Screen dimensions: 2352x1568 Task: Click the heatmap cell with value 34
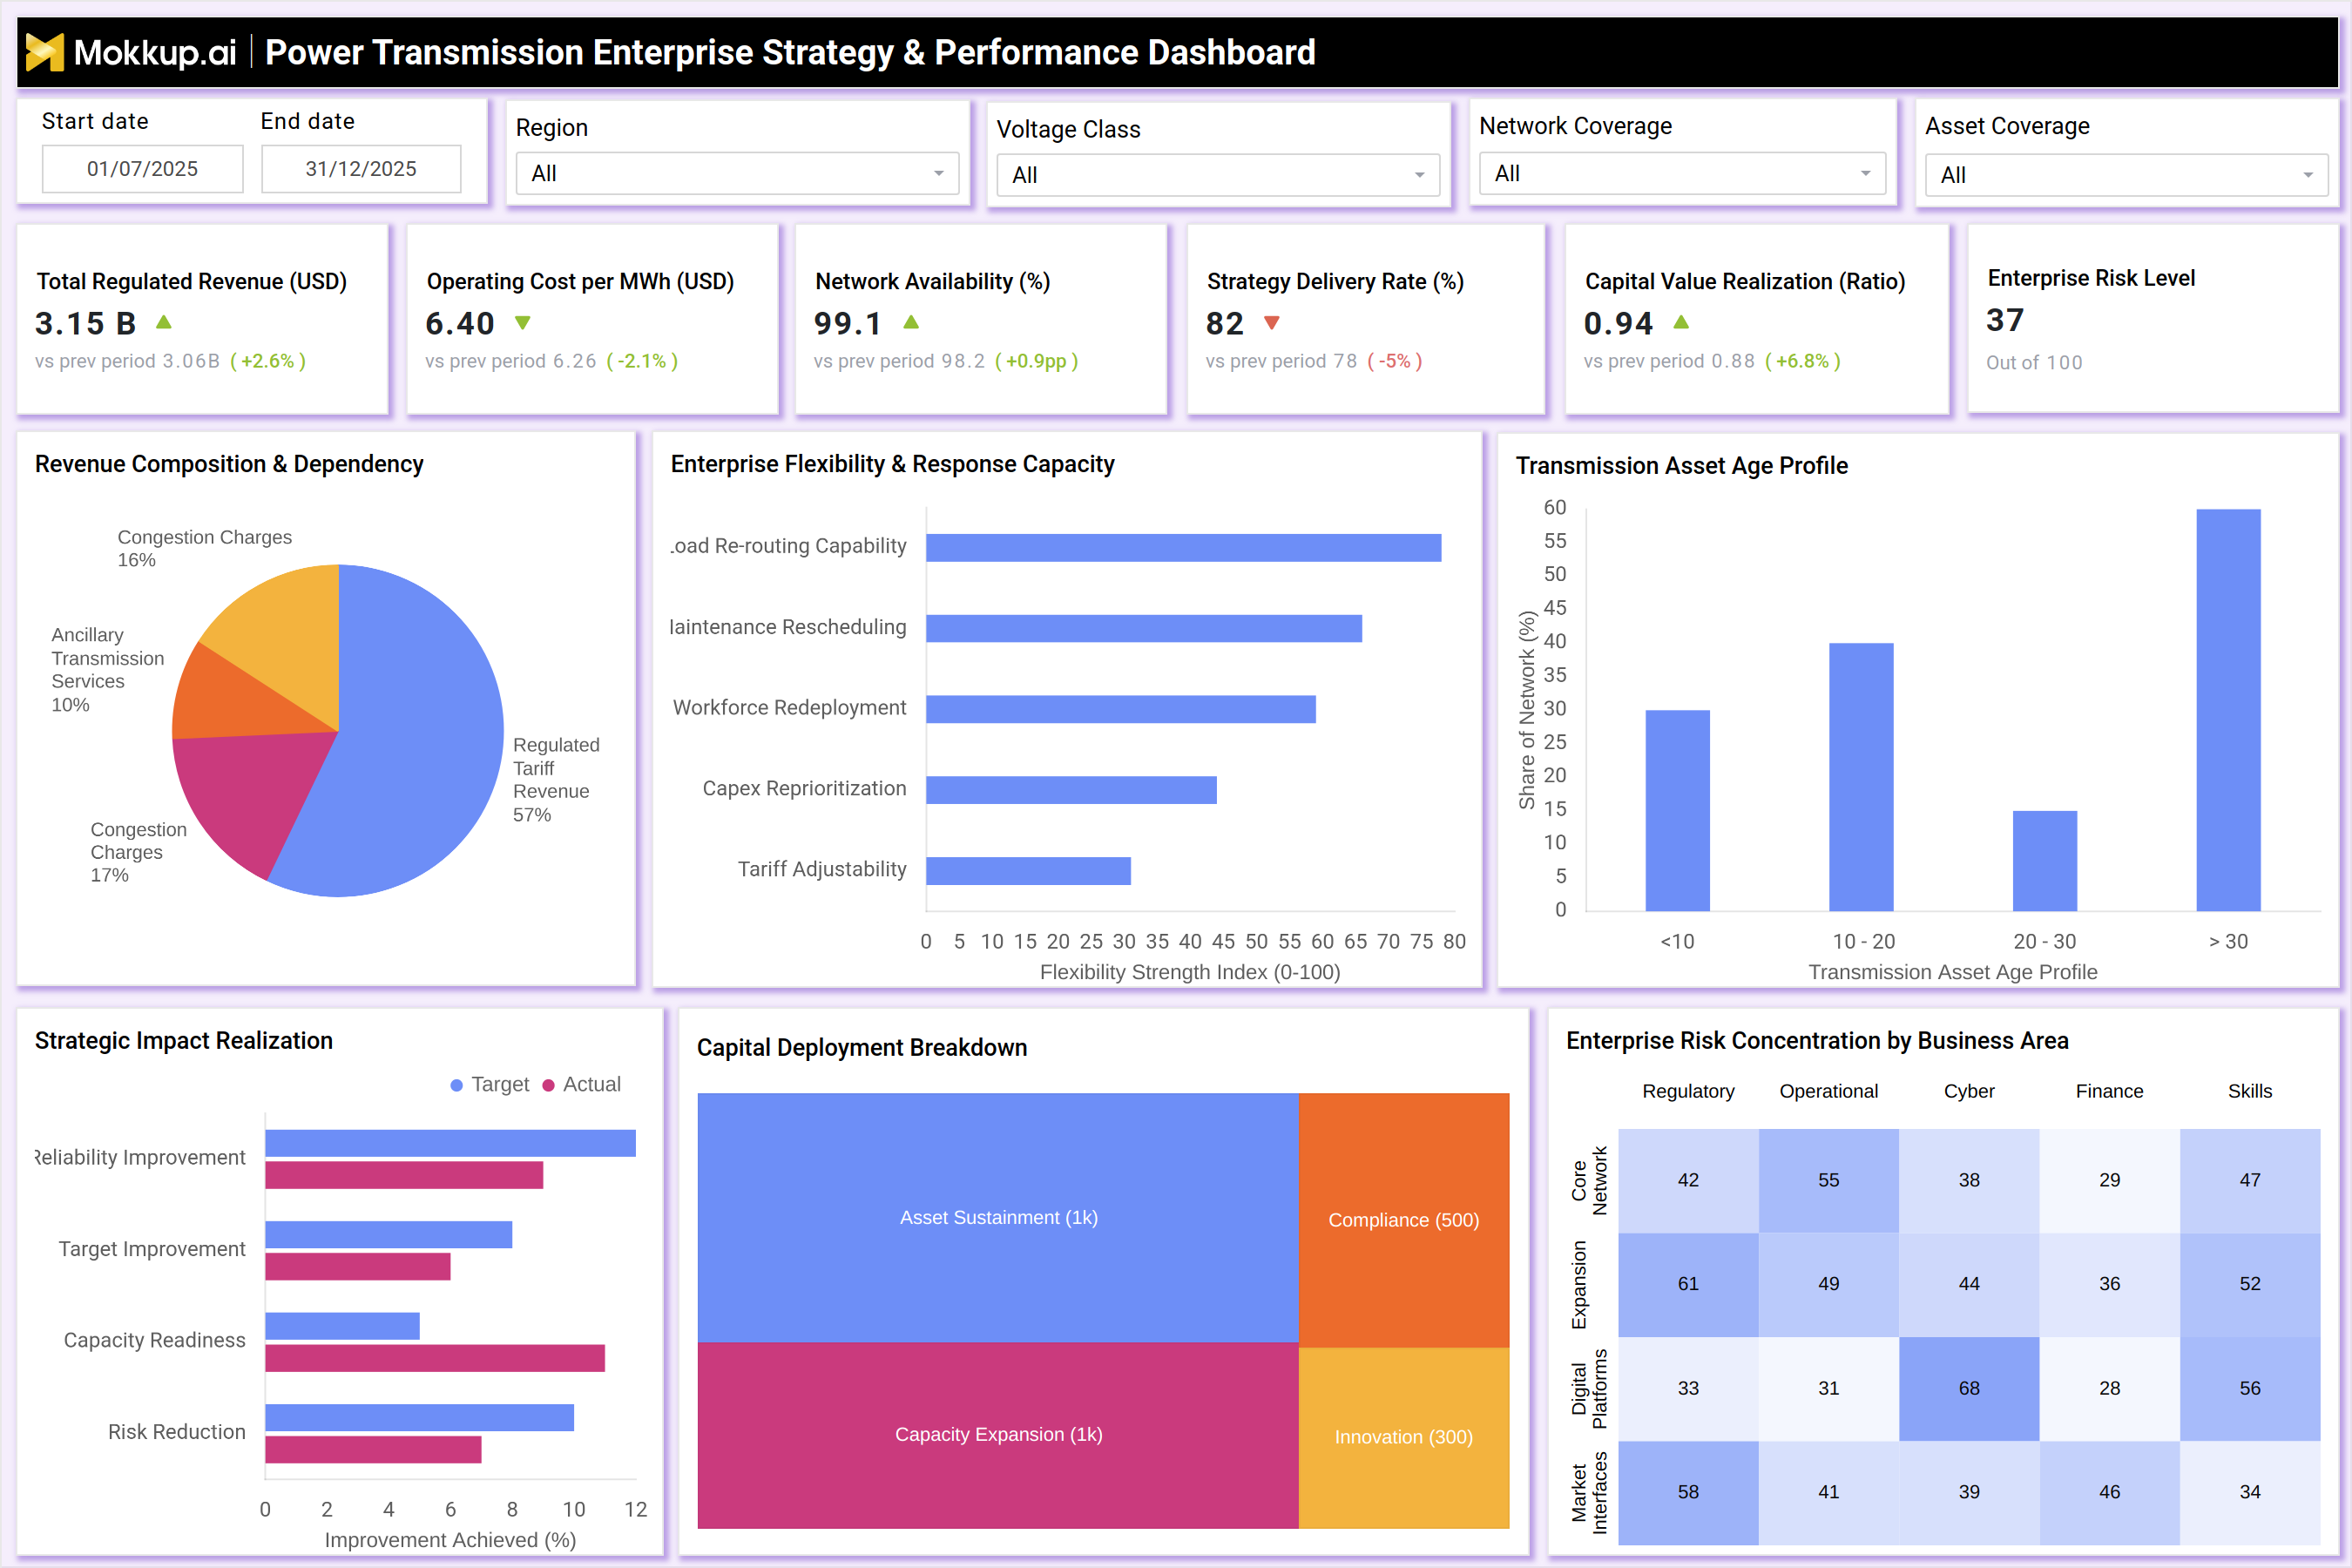2250,1492
